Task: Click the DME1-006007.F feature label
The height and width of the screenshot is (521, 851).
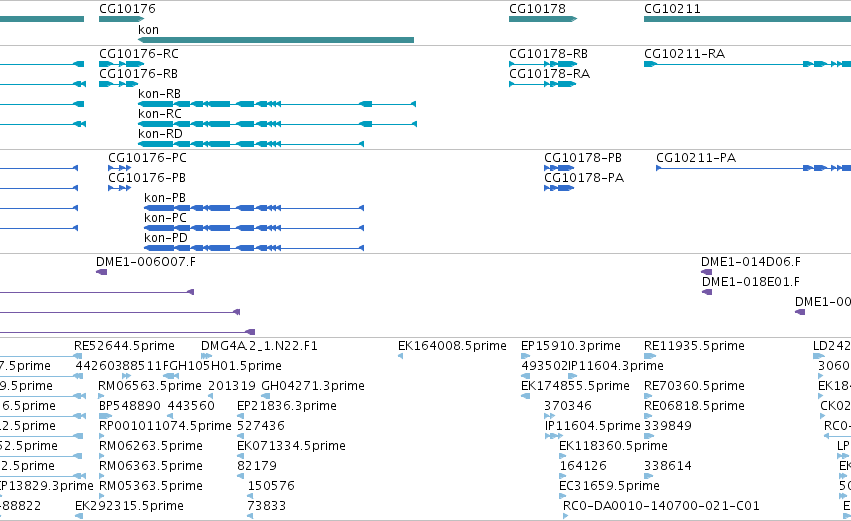Action: 145,262
